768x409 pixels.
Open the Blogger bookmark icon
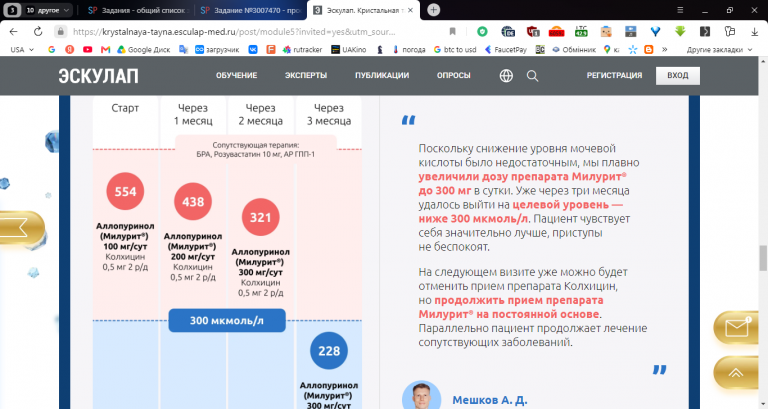pos(648,49)
